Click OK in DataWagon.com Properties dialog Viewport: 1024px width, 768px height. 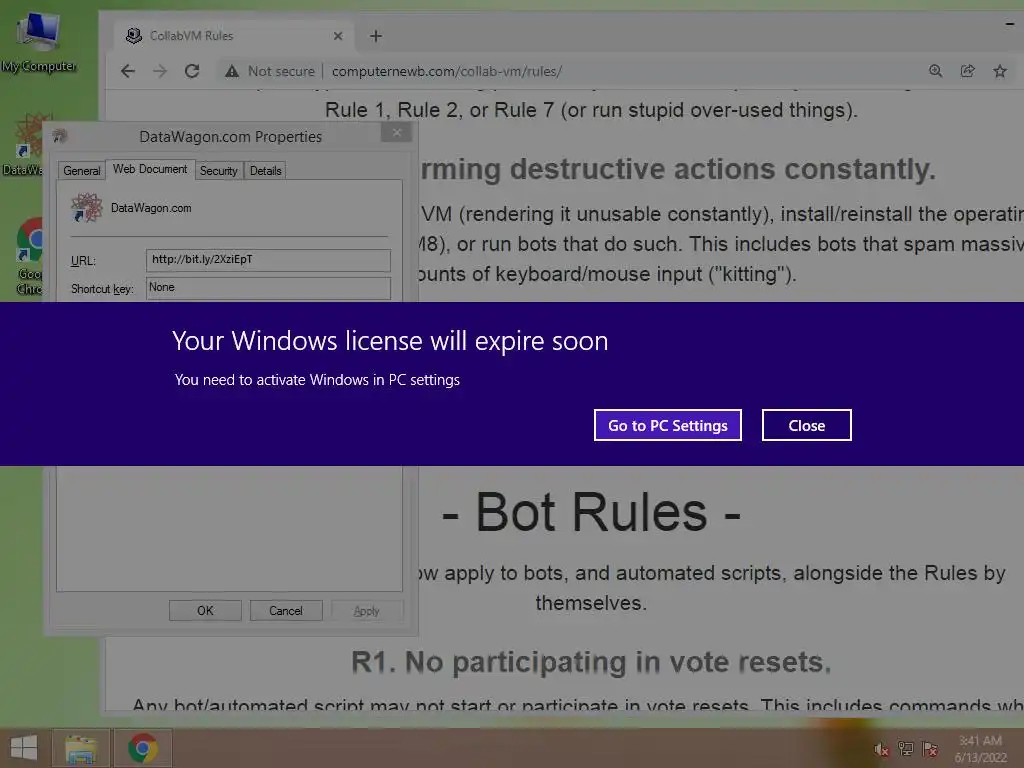[x=205, y=611]
